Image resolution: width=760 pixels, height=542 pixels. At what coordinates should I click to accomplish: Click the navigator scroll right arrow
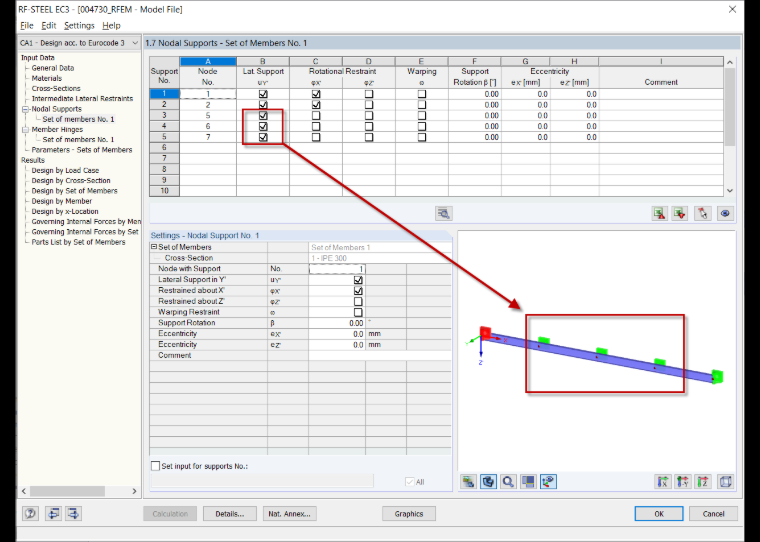pos(134,491)
